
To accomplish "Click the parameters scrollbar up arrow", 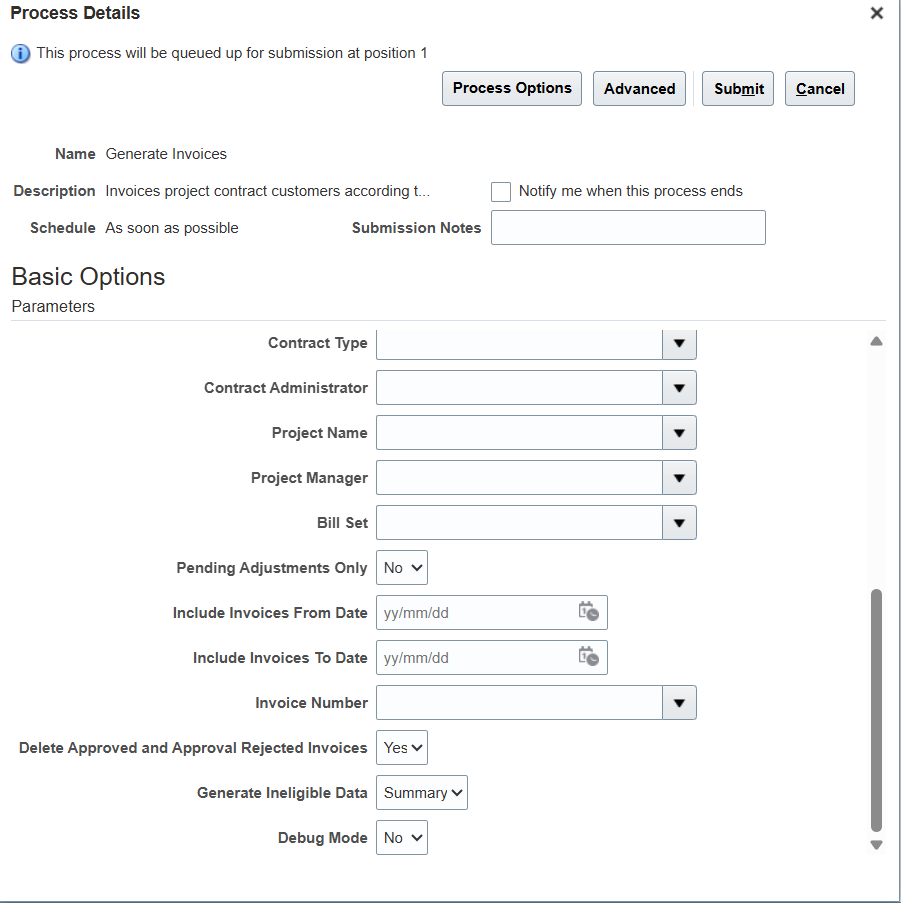I will pyautogui.click(x=876, y=342).
